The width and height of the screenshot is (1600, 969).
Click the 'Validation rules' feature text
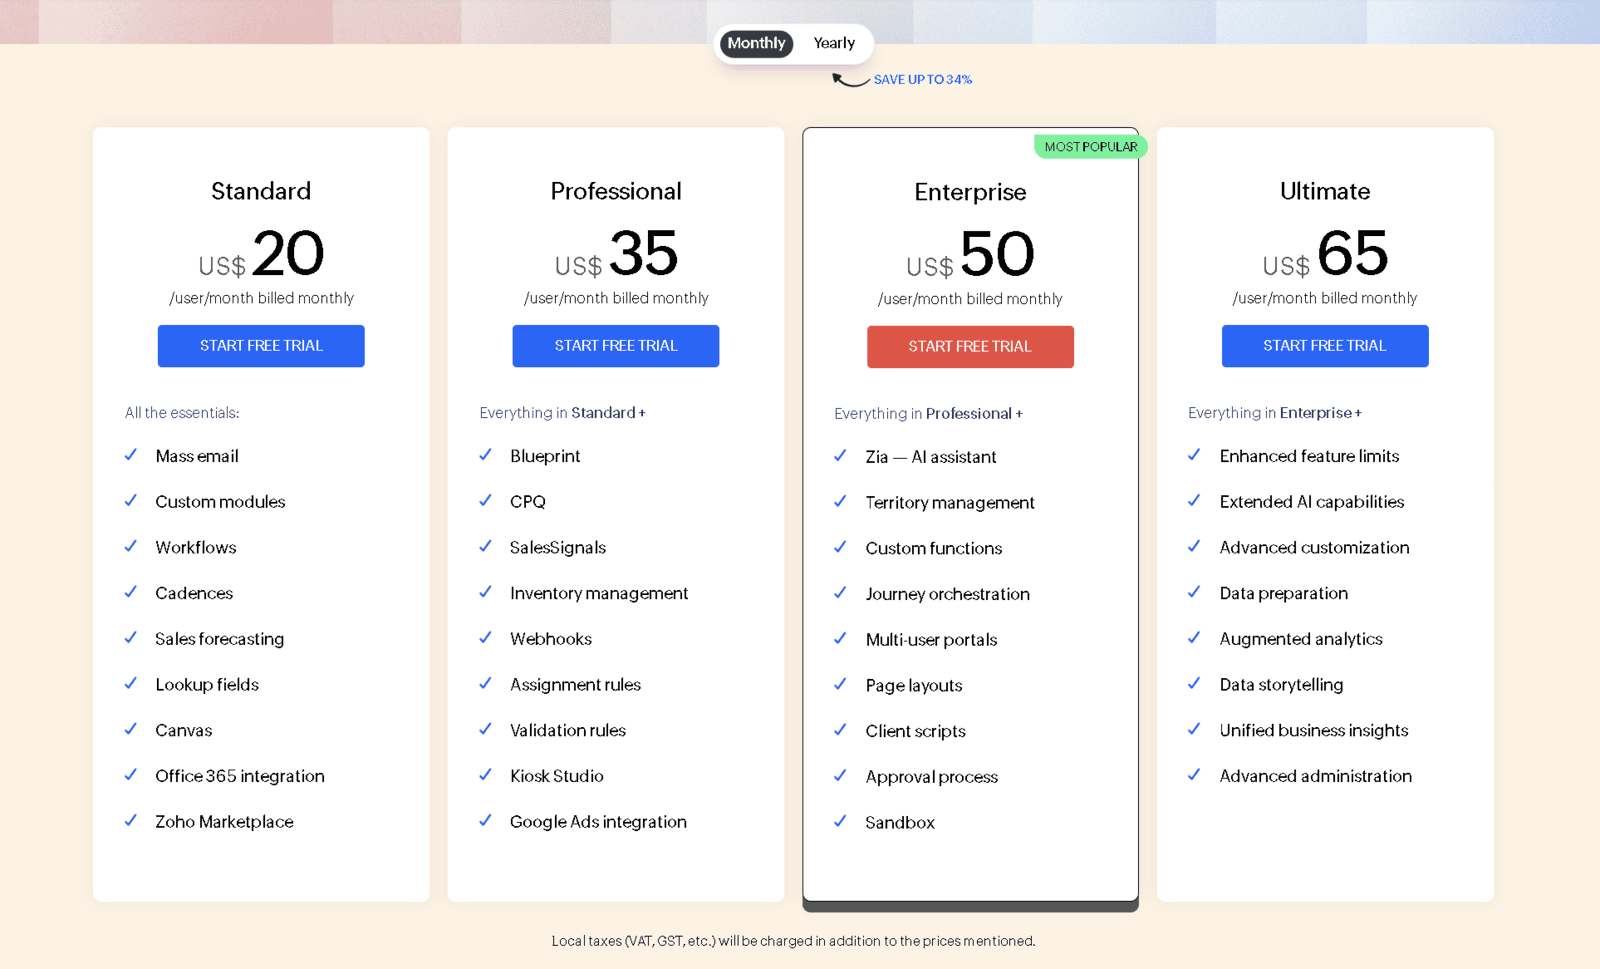(x=568, y=730)
